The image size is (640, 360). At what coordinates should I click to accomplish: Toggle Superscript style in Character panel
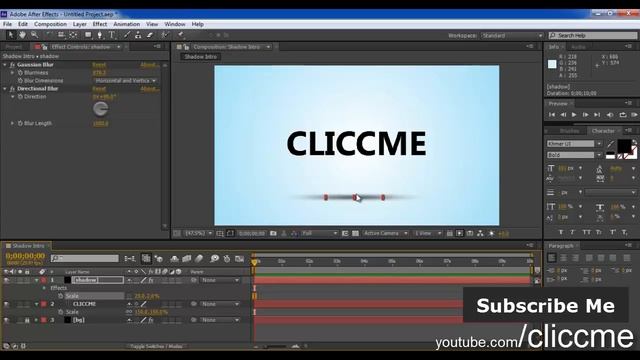(613, 232)
